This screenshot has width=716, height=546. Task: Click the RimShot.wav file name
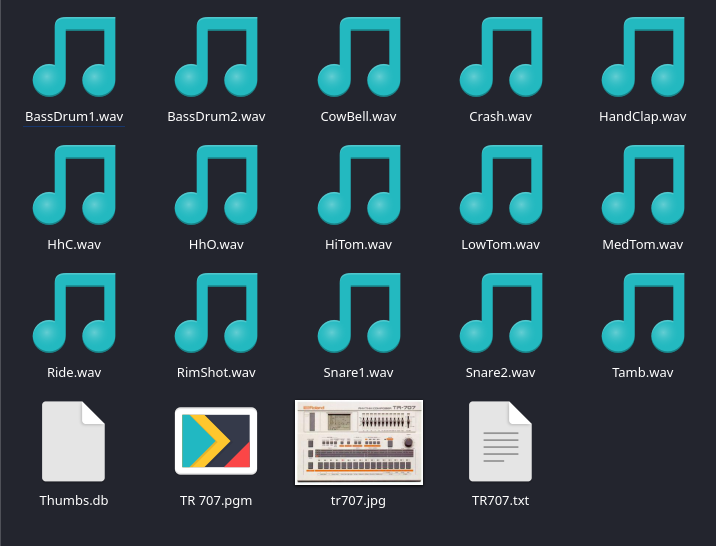(x=216, y=373)
